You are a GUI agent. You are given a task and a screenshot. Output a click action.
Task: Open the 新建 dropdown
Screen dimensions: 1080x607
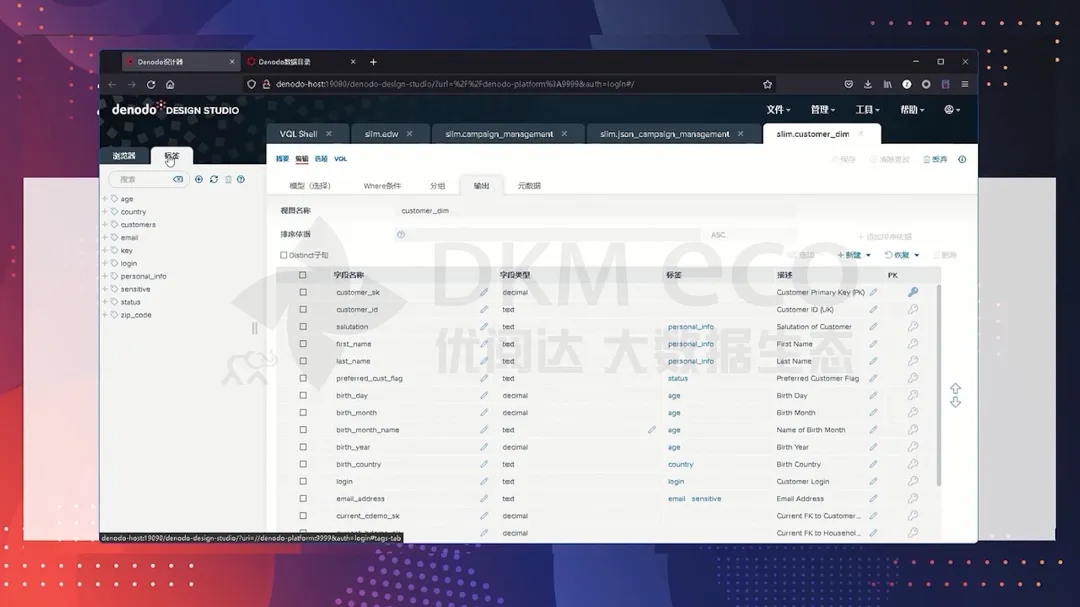[x=853, y=255]
